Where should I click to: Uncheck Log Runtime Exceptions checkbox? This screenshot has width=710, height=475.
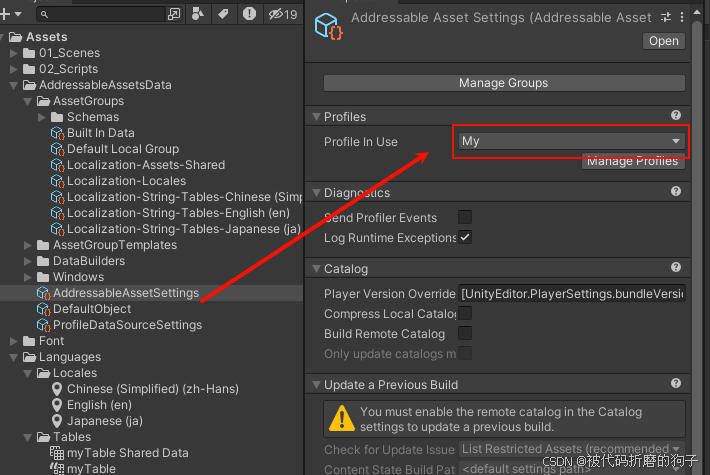[x=465, y=237]
